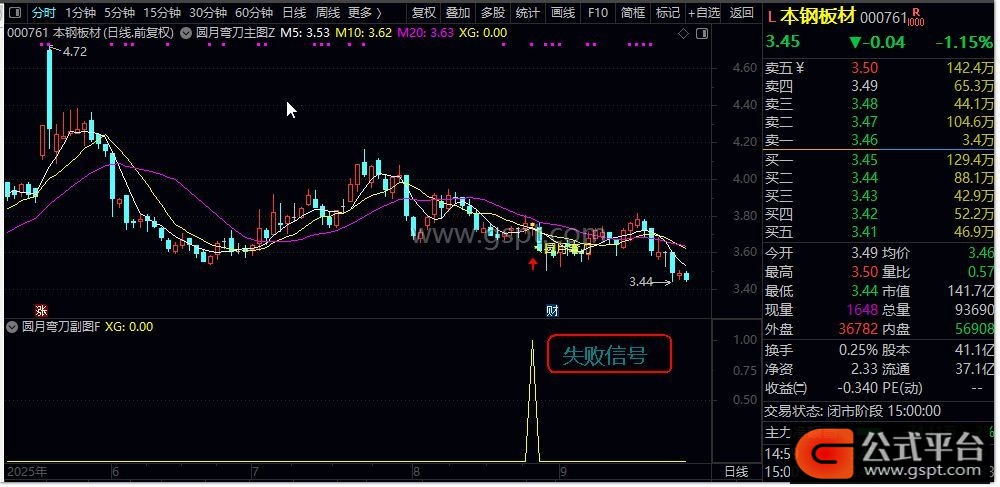This screenshot has width=1000, height=487.
Task: Click the 2025年 label on time axis
Action: coord(27,472)
